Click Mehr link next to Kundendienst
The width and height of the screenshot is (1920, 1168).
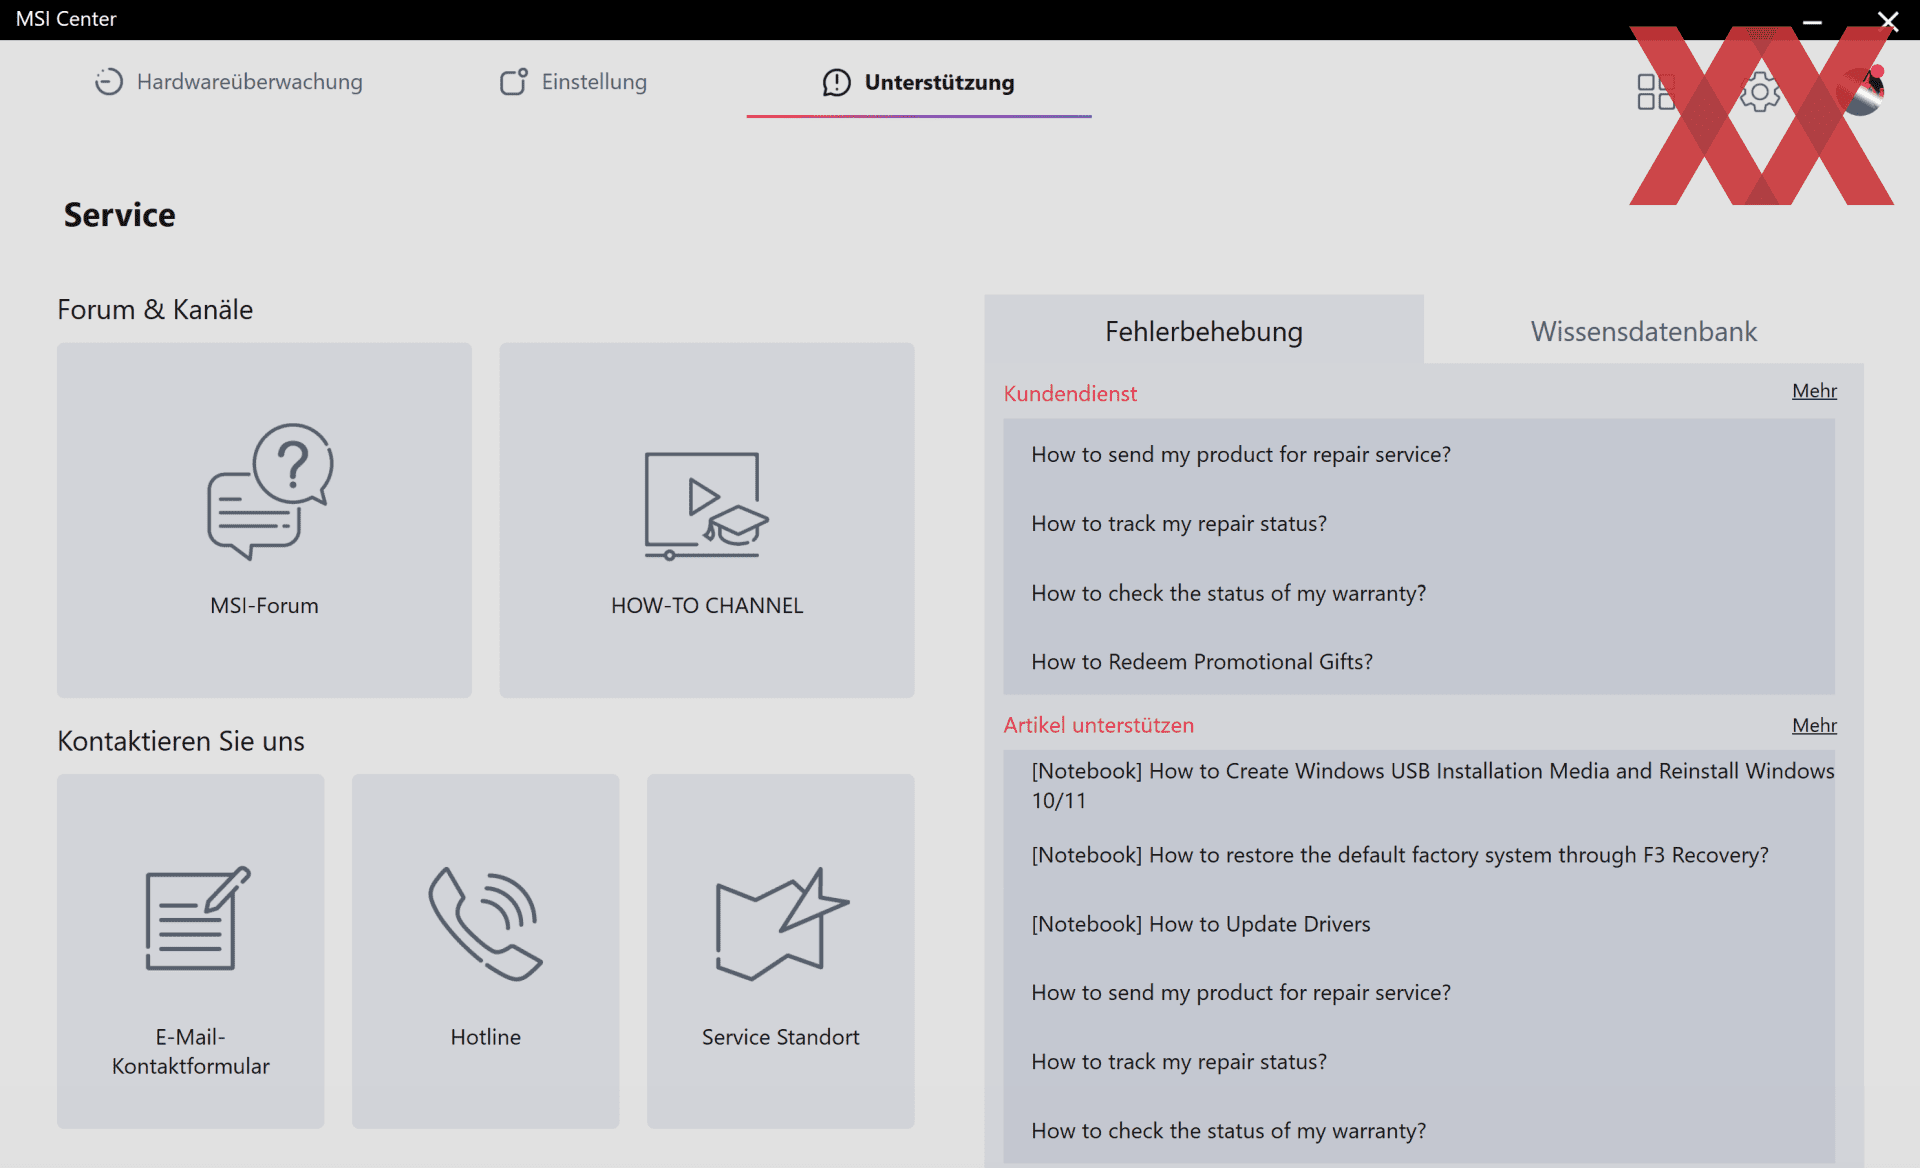[1814, 391]
